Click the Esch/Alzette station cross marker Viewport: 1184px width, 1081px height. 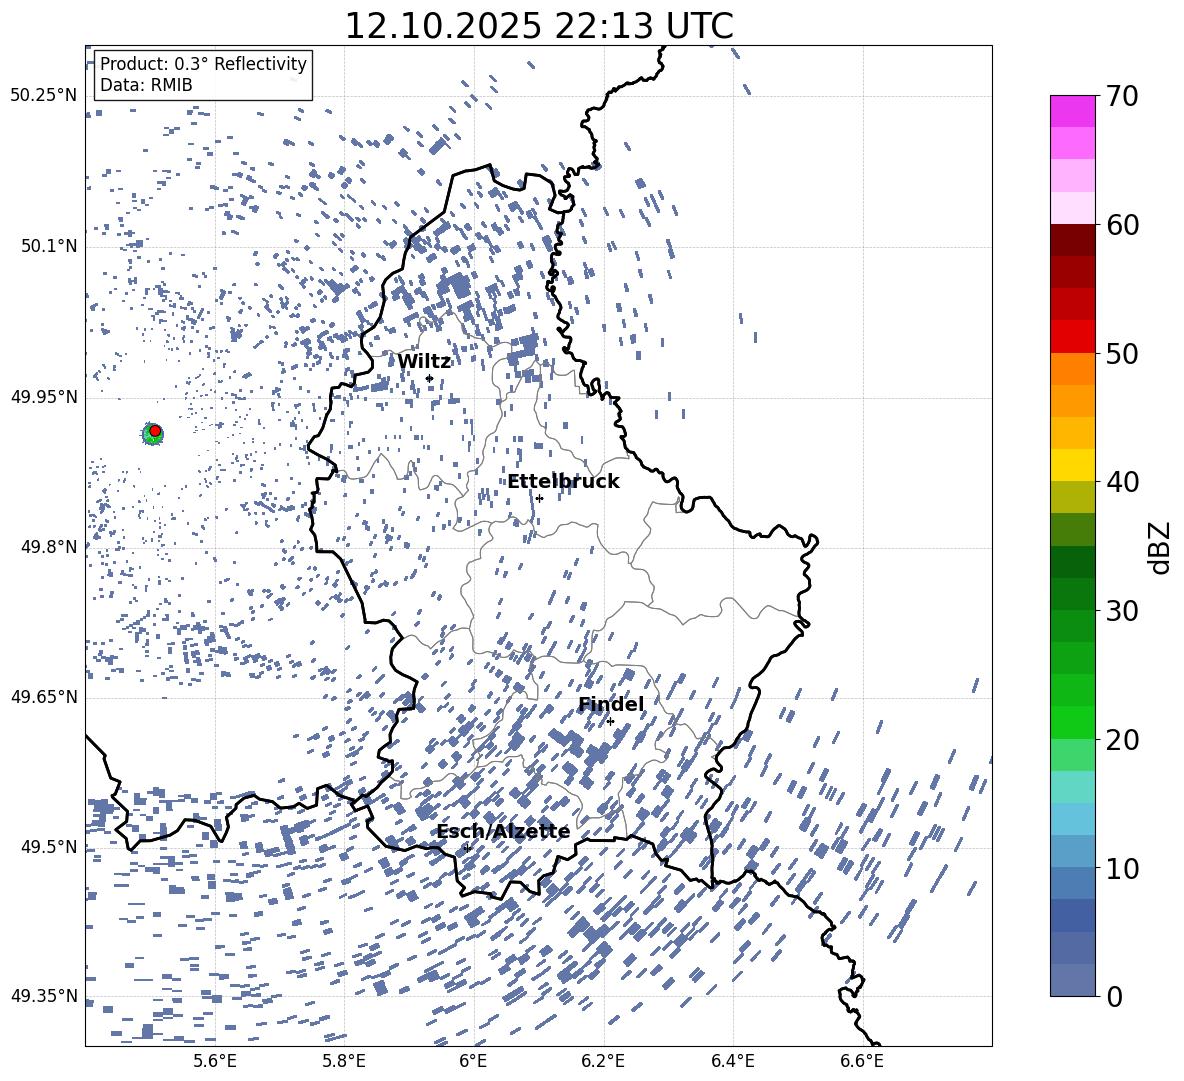point(467,848)
